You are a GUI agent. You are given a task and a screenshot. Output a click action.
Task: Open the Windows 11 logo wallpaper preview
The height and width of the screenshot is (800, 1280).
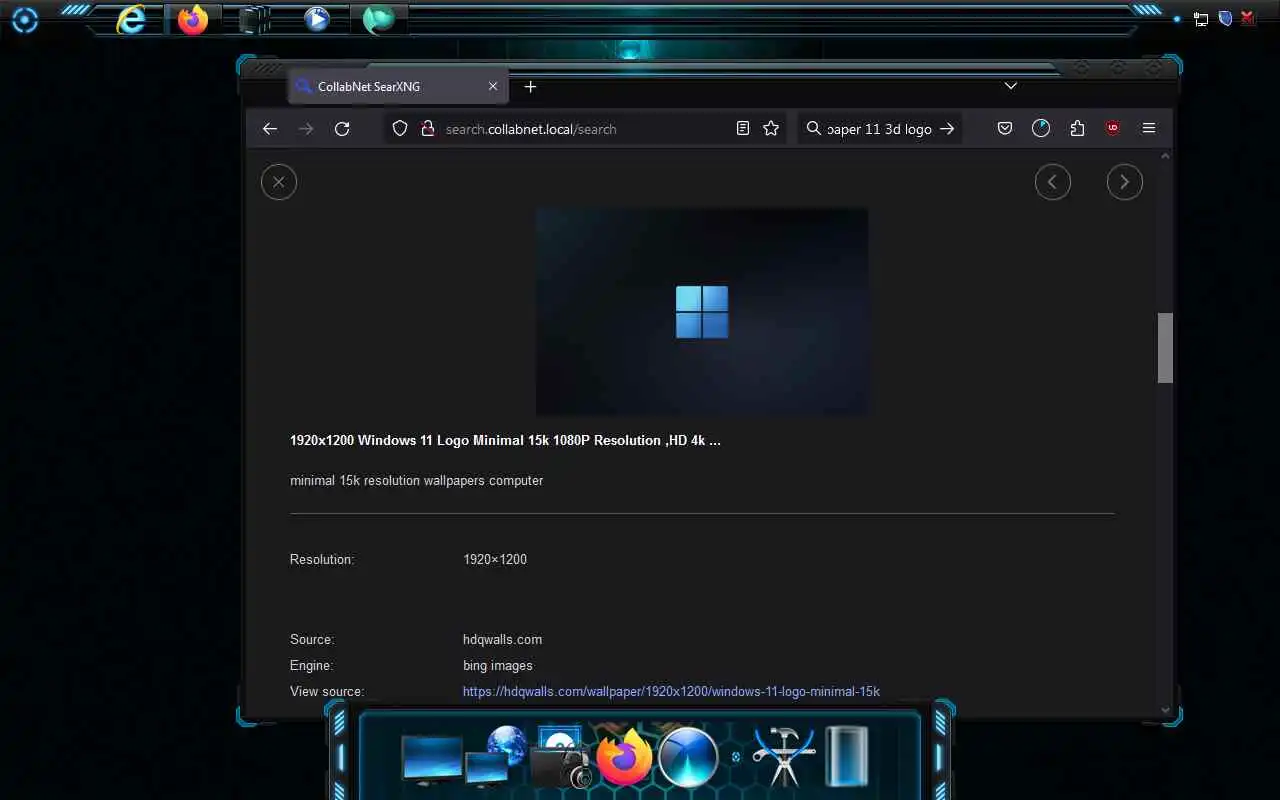click(702, 311)
